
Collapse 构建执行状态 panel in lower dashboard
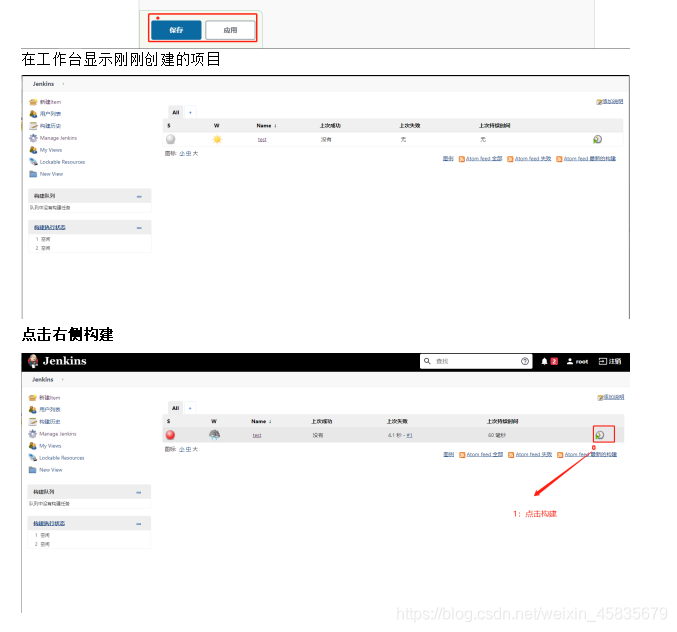(x=139, y=524)
